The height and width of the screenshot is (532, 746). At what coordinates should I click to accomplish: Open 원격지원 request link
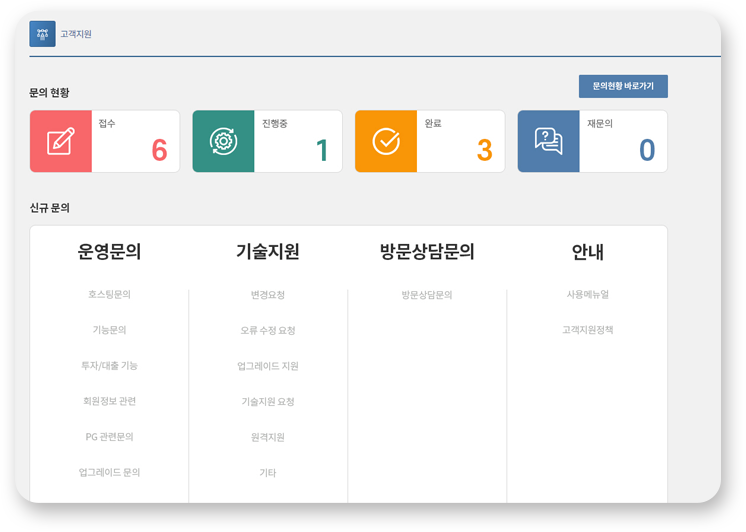point(268,437)
